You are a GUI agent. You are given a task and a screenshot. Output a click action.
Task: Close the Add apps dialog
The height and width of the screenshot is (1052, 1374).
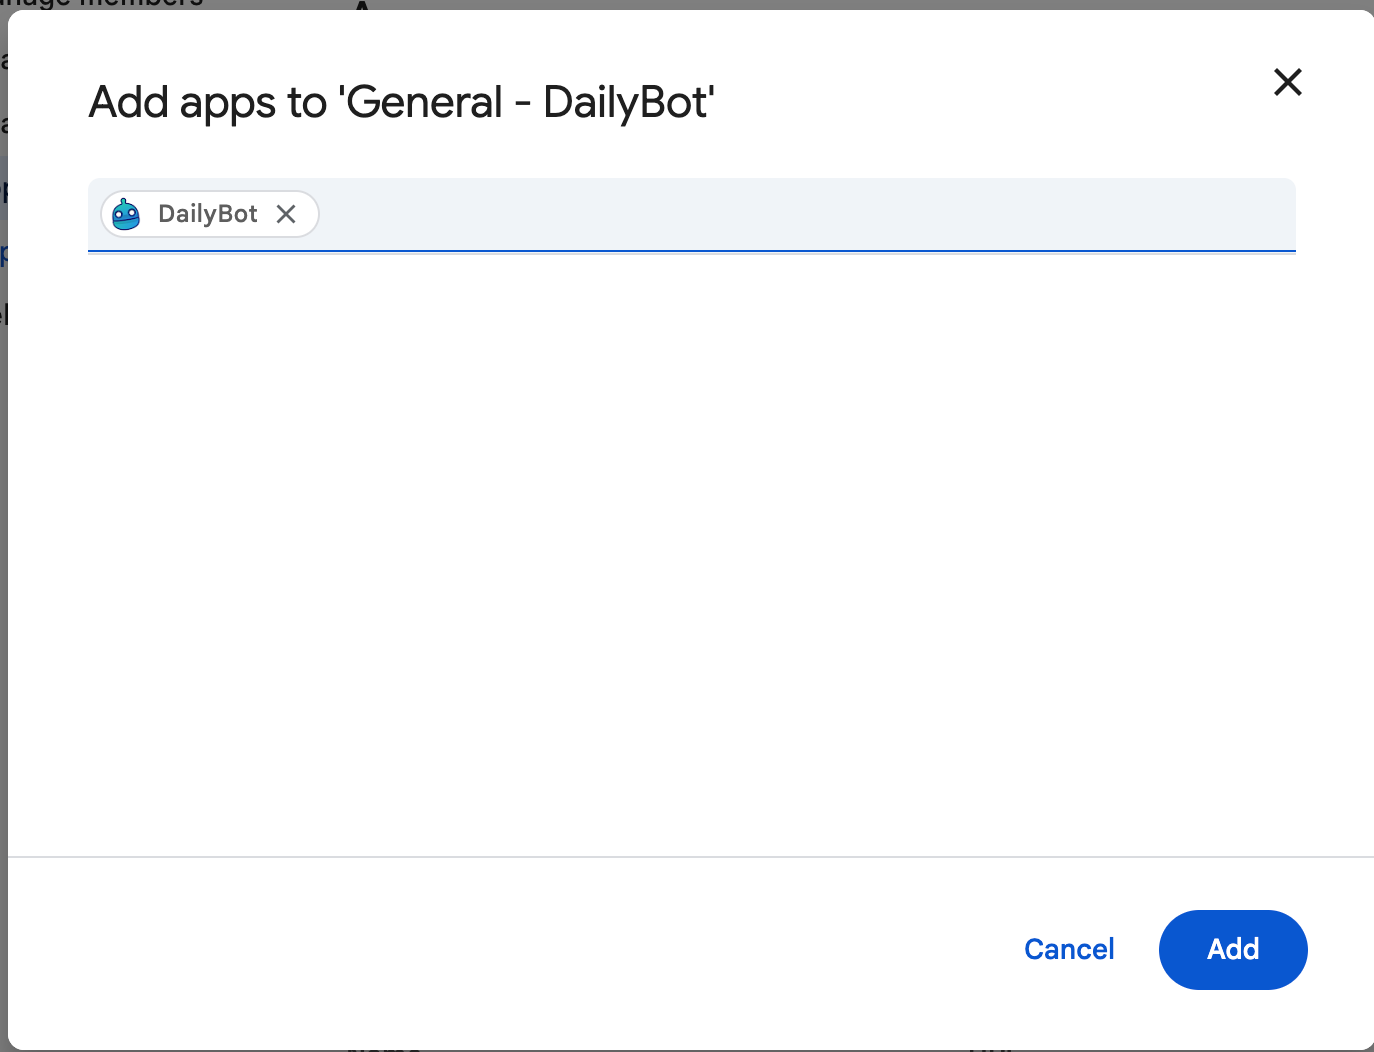(1287, 82)
